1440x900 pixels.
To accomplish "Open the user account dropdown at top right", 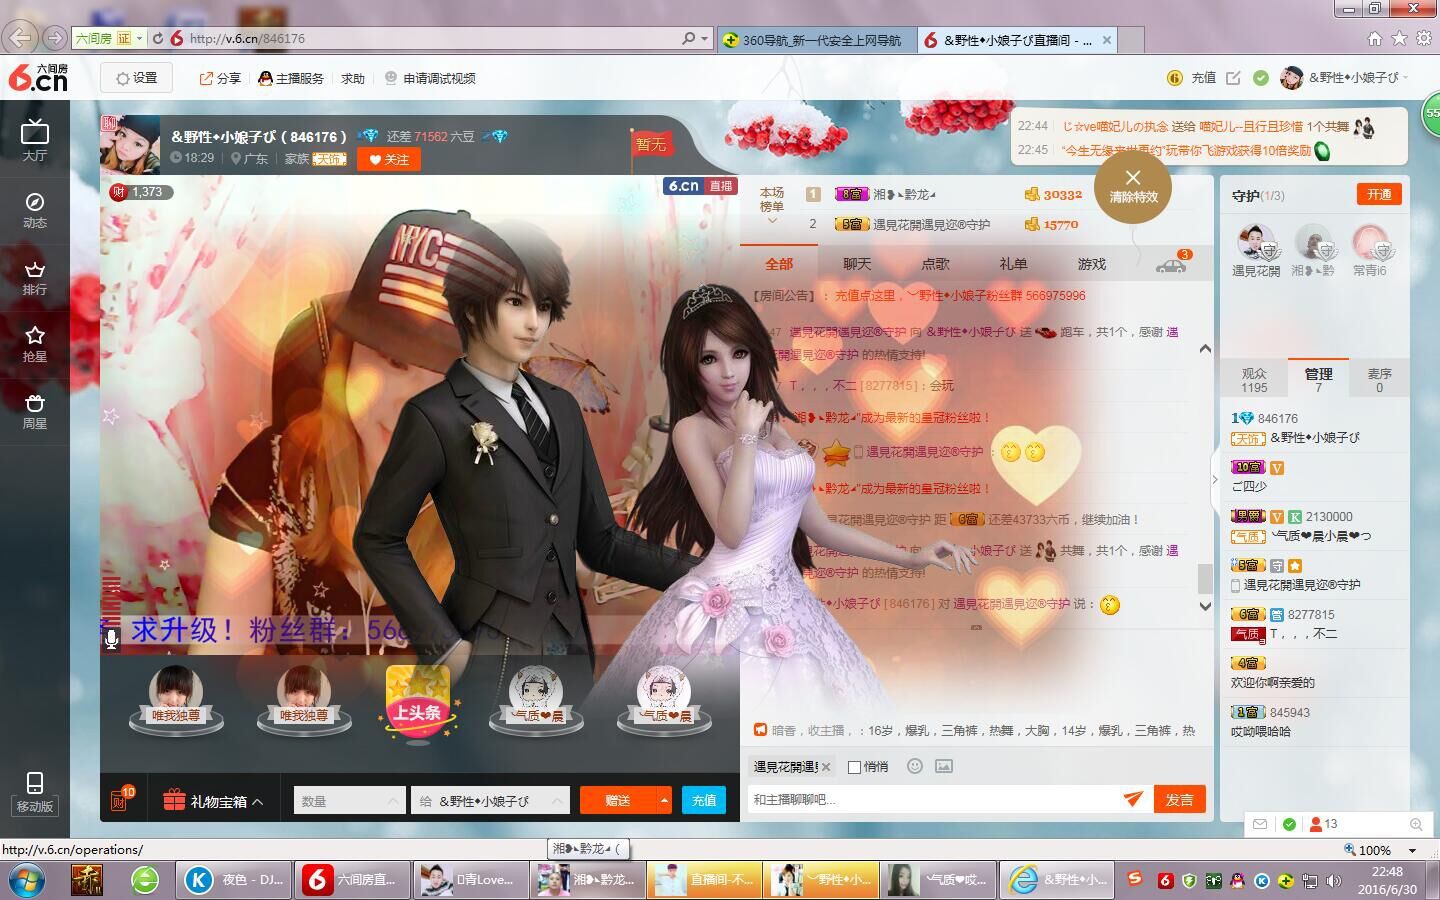I will pos(1344,78).
